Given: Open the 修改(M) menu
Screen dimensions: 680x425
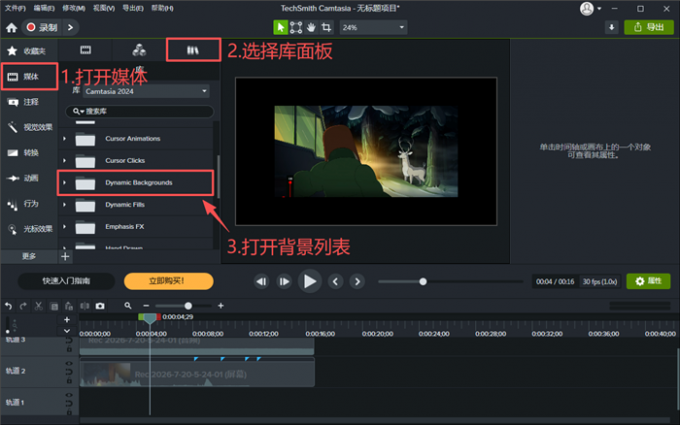Looking at the screenshot, I should [74, 8].
